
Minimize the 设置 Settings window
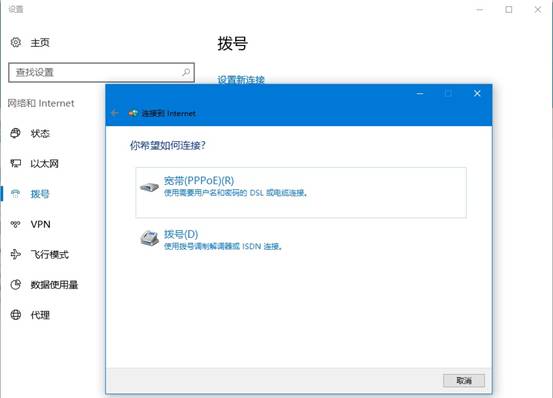pyautogui.click(x=480, y=10)
